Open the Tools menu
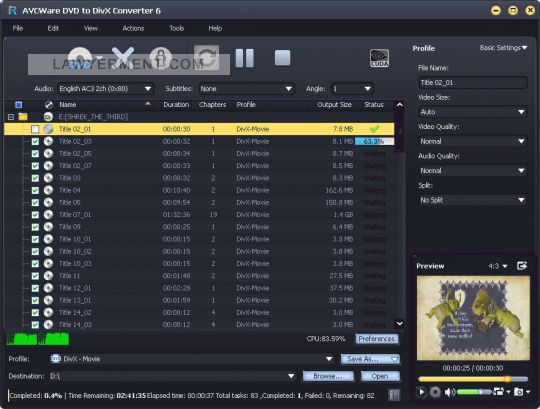540x409 pixels. pos(177,28)
